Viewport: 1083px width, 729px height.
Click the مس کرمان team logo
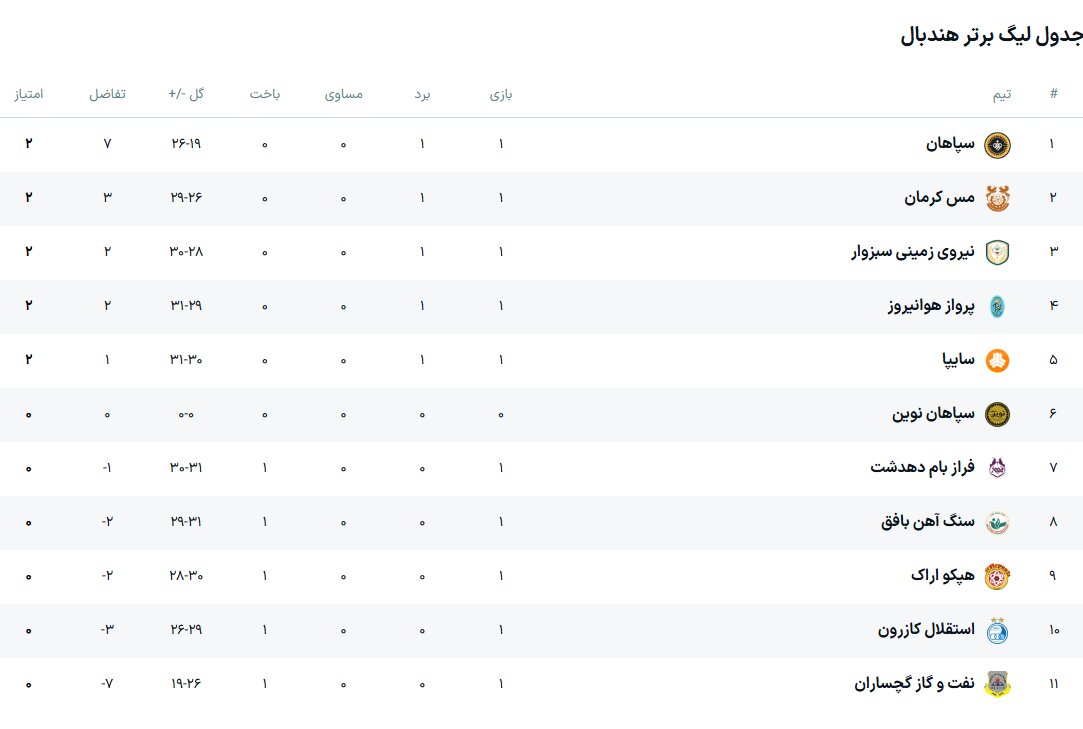coord(997,199)
